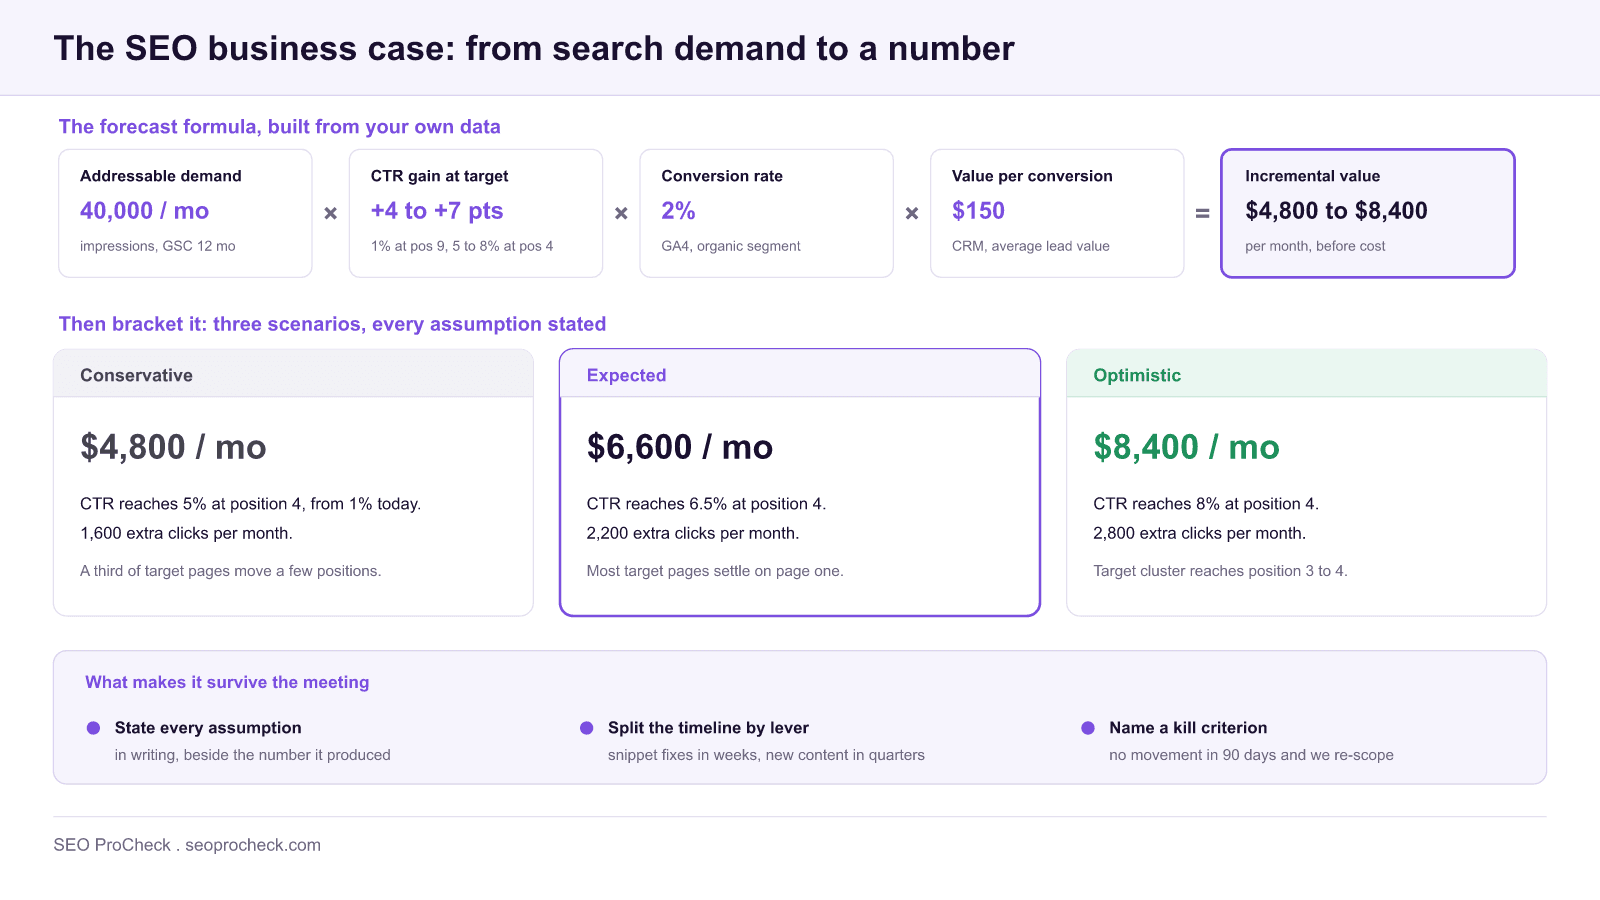
Task: Click 'CRM, average lead value' caption
Action: click(1031, 246)
